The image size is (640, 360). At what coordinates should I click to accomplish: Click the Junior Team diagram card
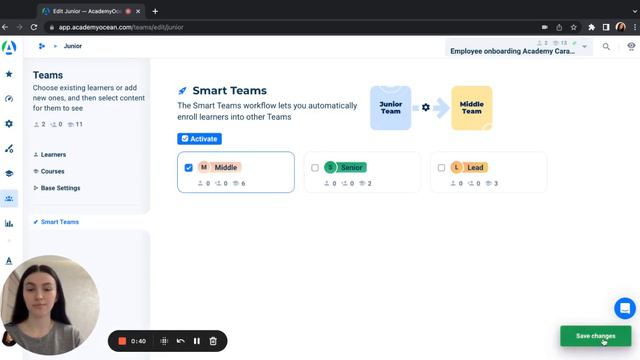click(391, 108)
